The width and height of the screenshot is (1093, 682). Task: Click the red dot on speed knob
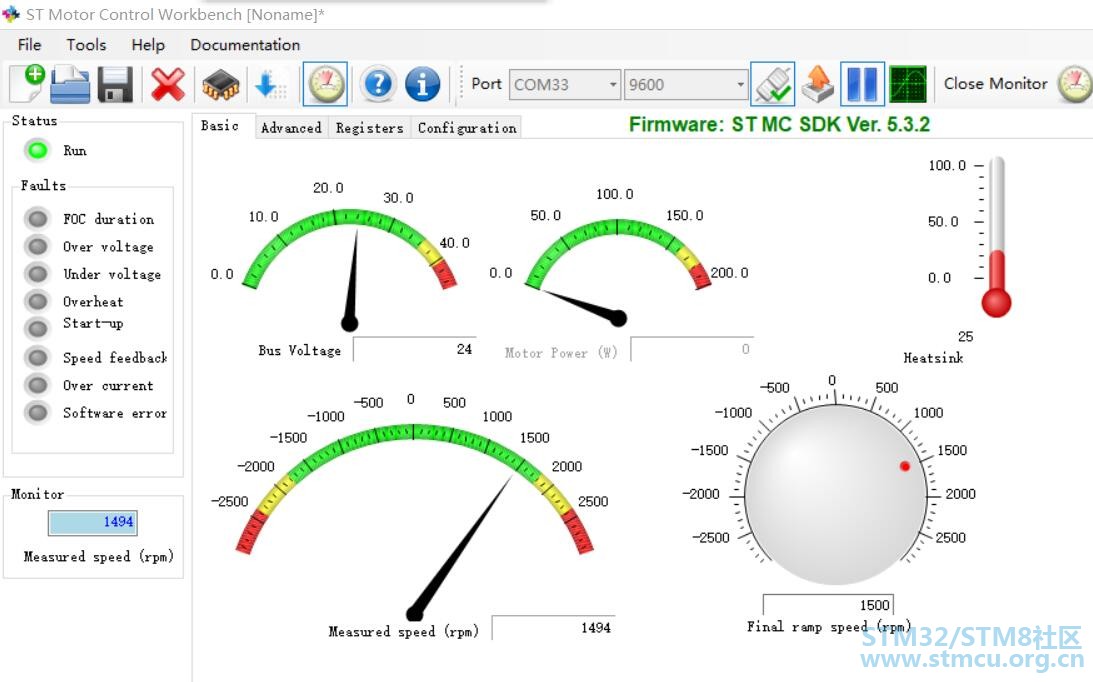[905, 466]
